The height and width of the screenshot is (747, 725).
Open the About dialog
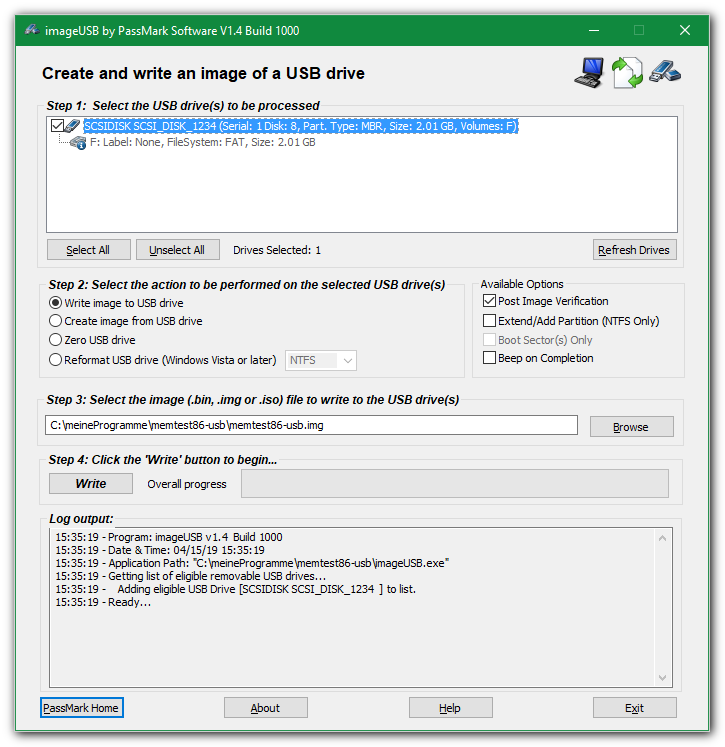tap(266, 708)
